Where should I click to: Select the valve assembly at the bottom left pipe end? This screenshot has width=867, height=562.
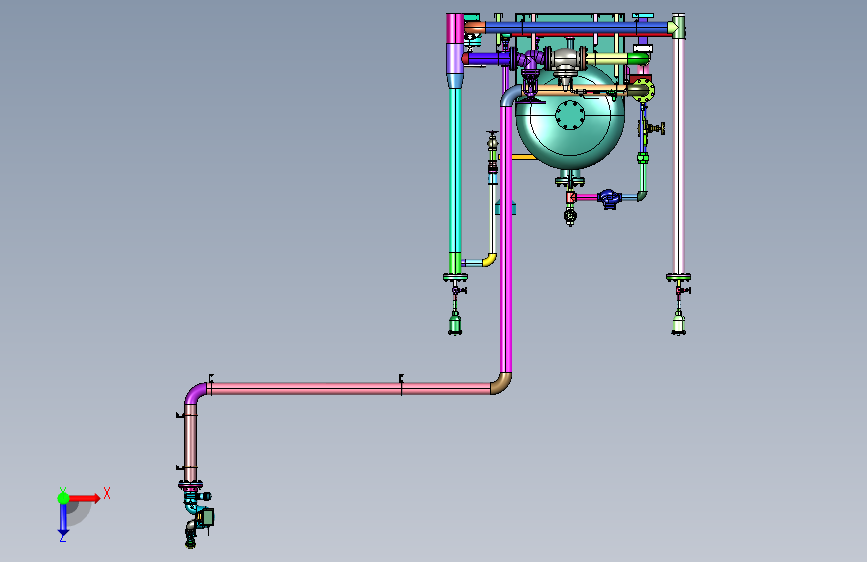tap(197, 514)
